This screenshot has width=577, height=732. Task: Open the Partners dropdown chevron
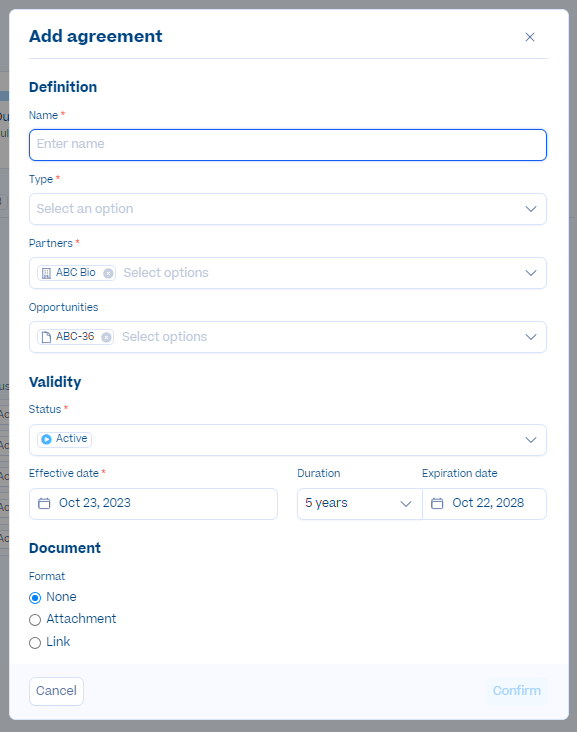pos(531,273)
